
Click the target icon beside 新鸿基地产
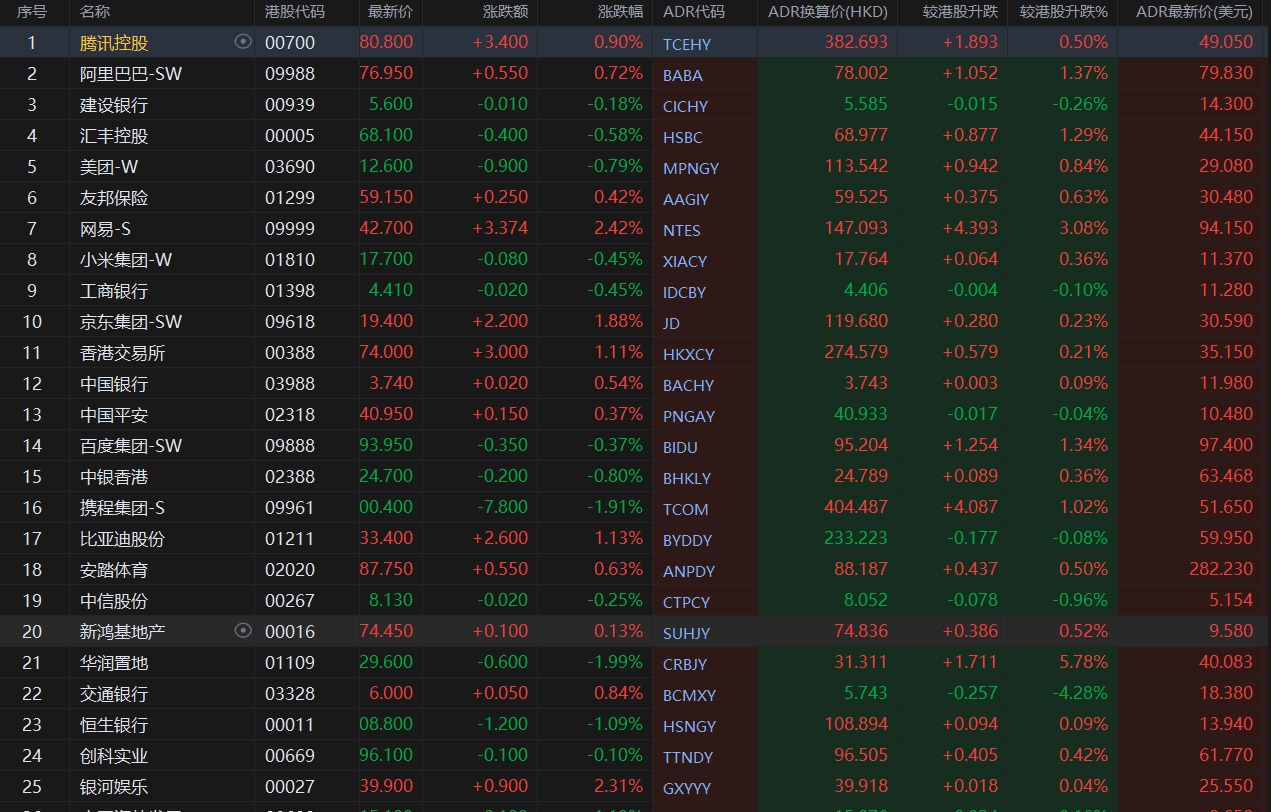tap(242, 630)
